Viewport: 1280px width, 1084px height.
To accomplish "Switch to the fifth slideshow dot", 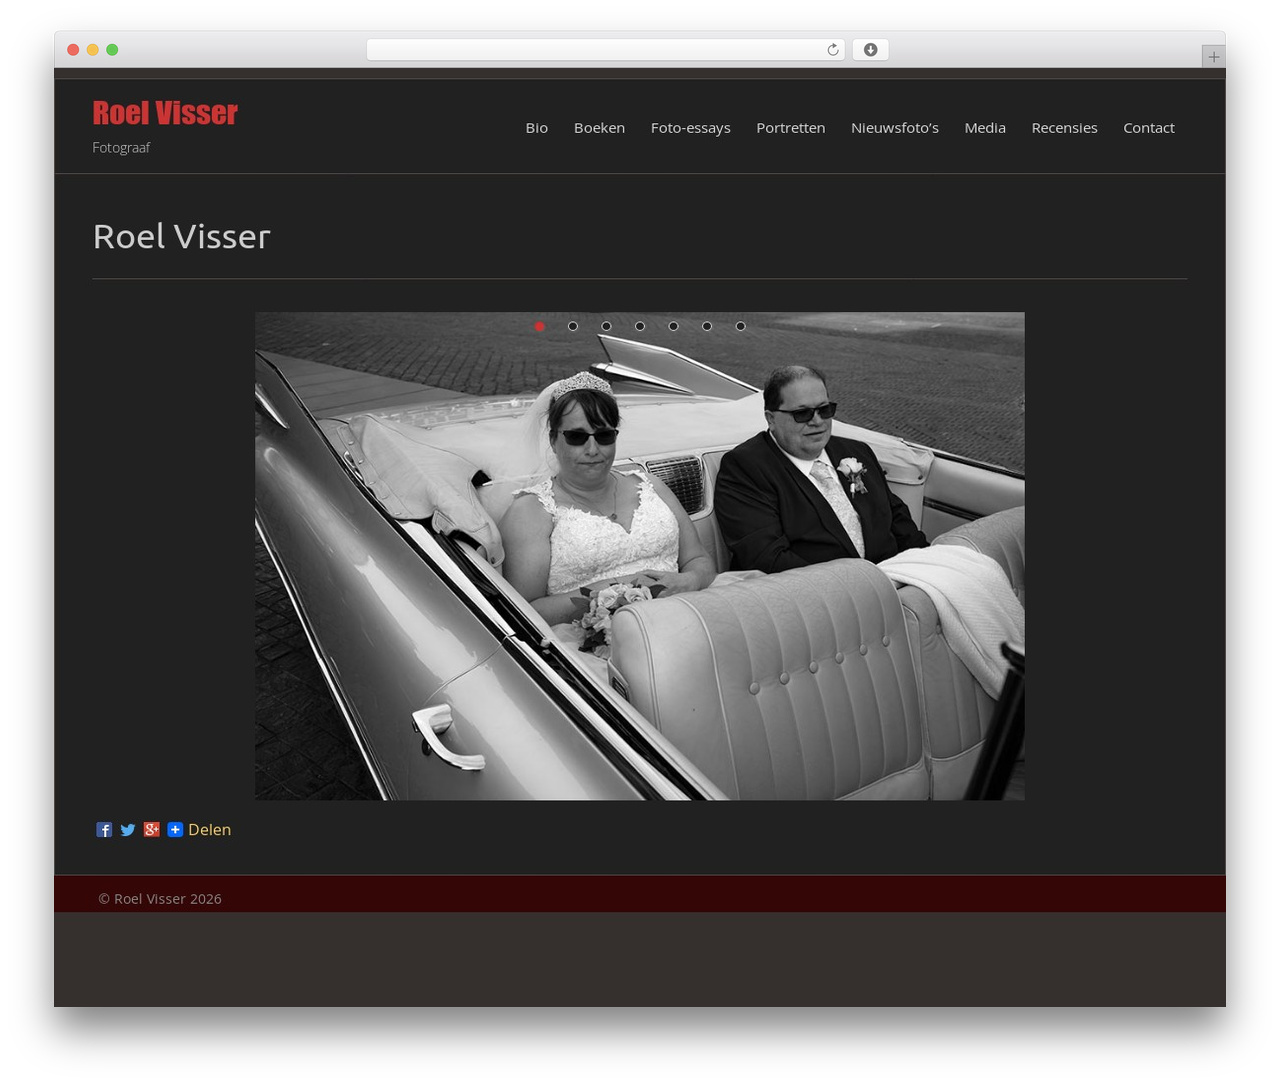I will 674,326.
